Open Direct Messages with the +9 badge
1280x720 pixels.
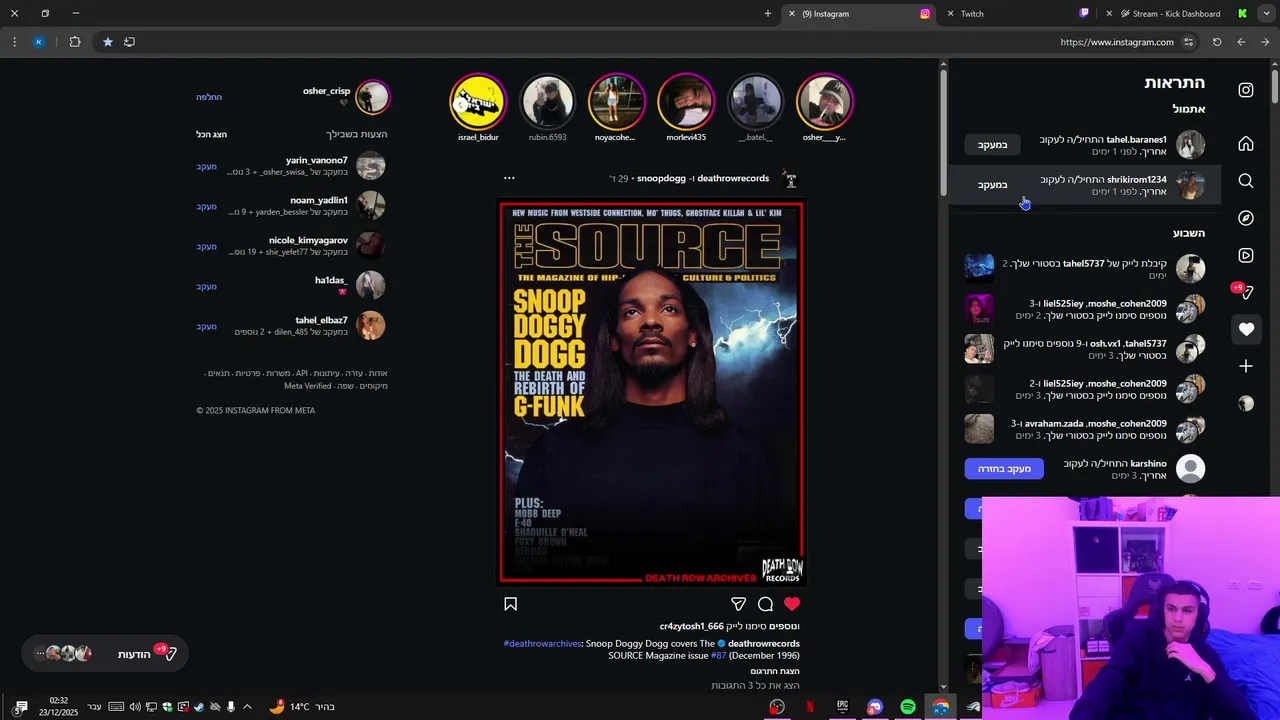tap(1244, 291)
